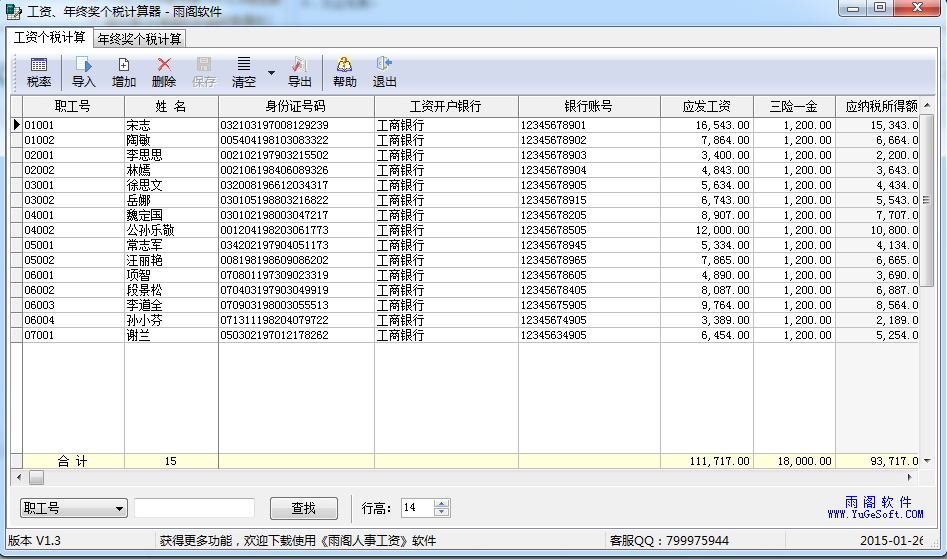The image size is (947, 559).
Task: Expand the 清空 dropdown arrow
Action: pyautogui.click(x=271, y=73)
